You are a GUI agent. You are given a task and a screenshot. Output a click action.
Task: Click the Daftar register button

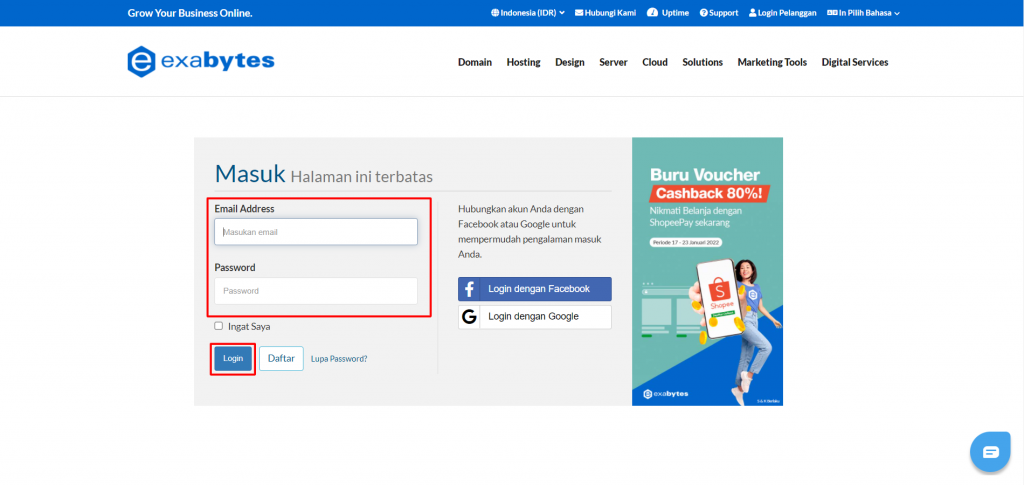pyautogui.click(x=281, y=358)
